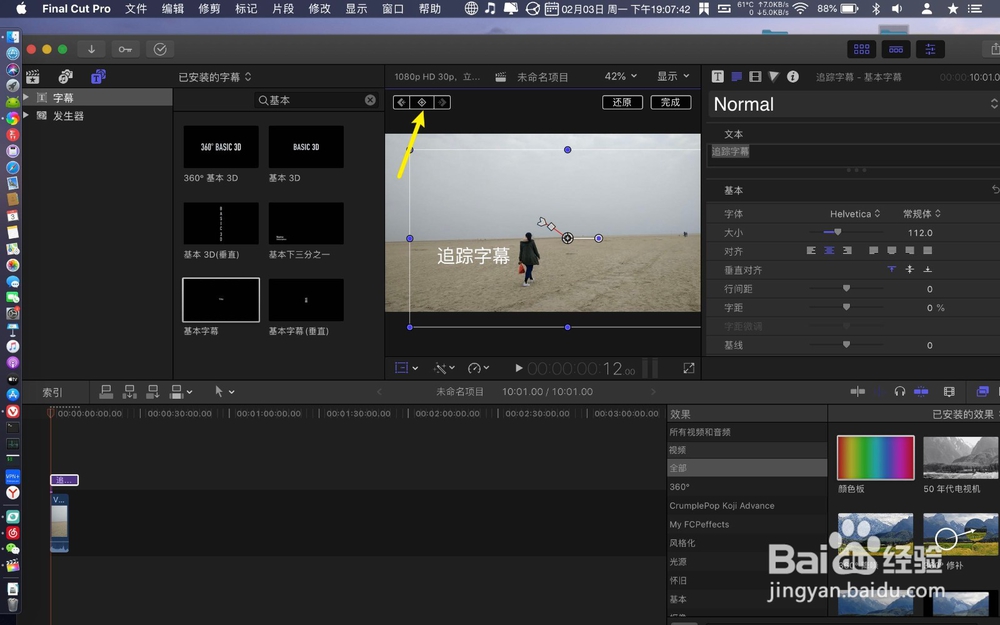1000x625 pixels.
Task: Open the Browser view icon in the top right
Action: [x=863, y=49]
